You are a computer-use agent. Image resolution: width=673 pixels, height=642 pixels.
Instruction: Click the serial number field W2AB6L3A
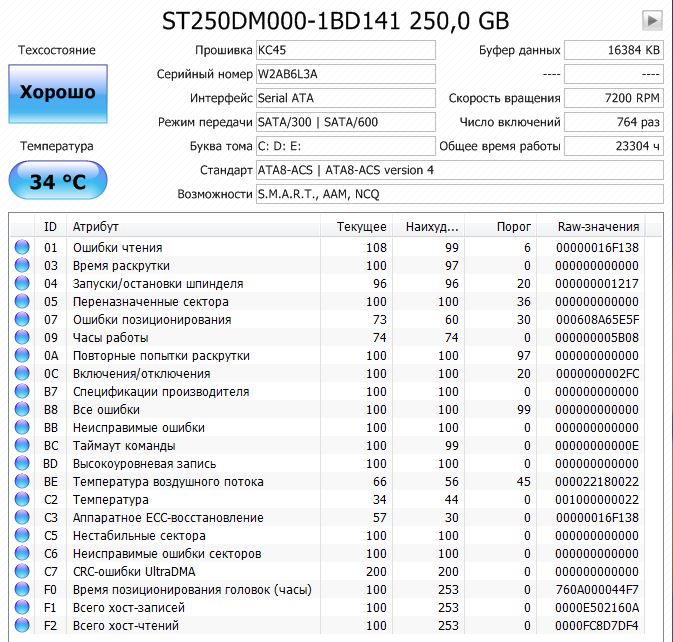(346, 74)
